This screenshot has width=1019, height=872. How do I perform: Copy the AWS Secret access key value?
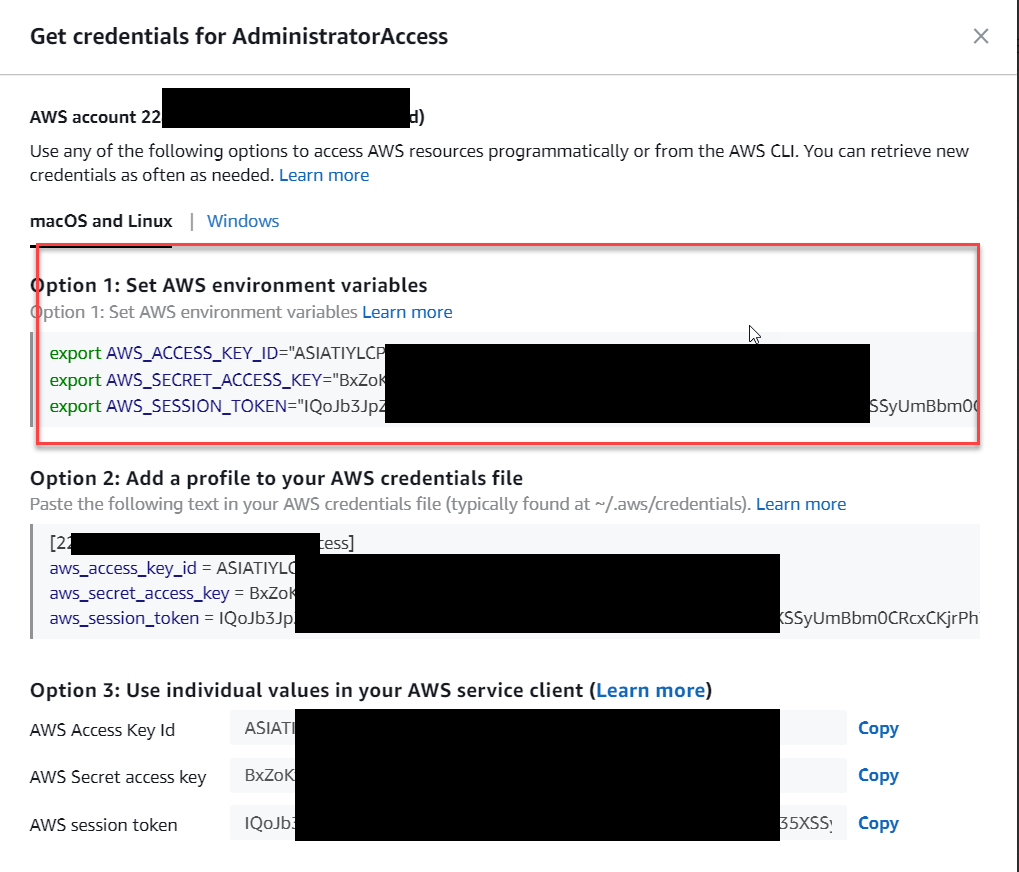point(876,775)
